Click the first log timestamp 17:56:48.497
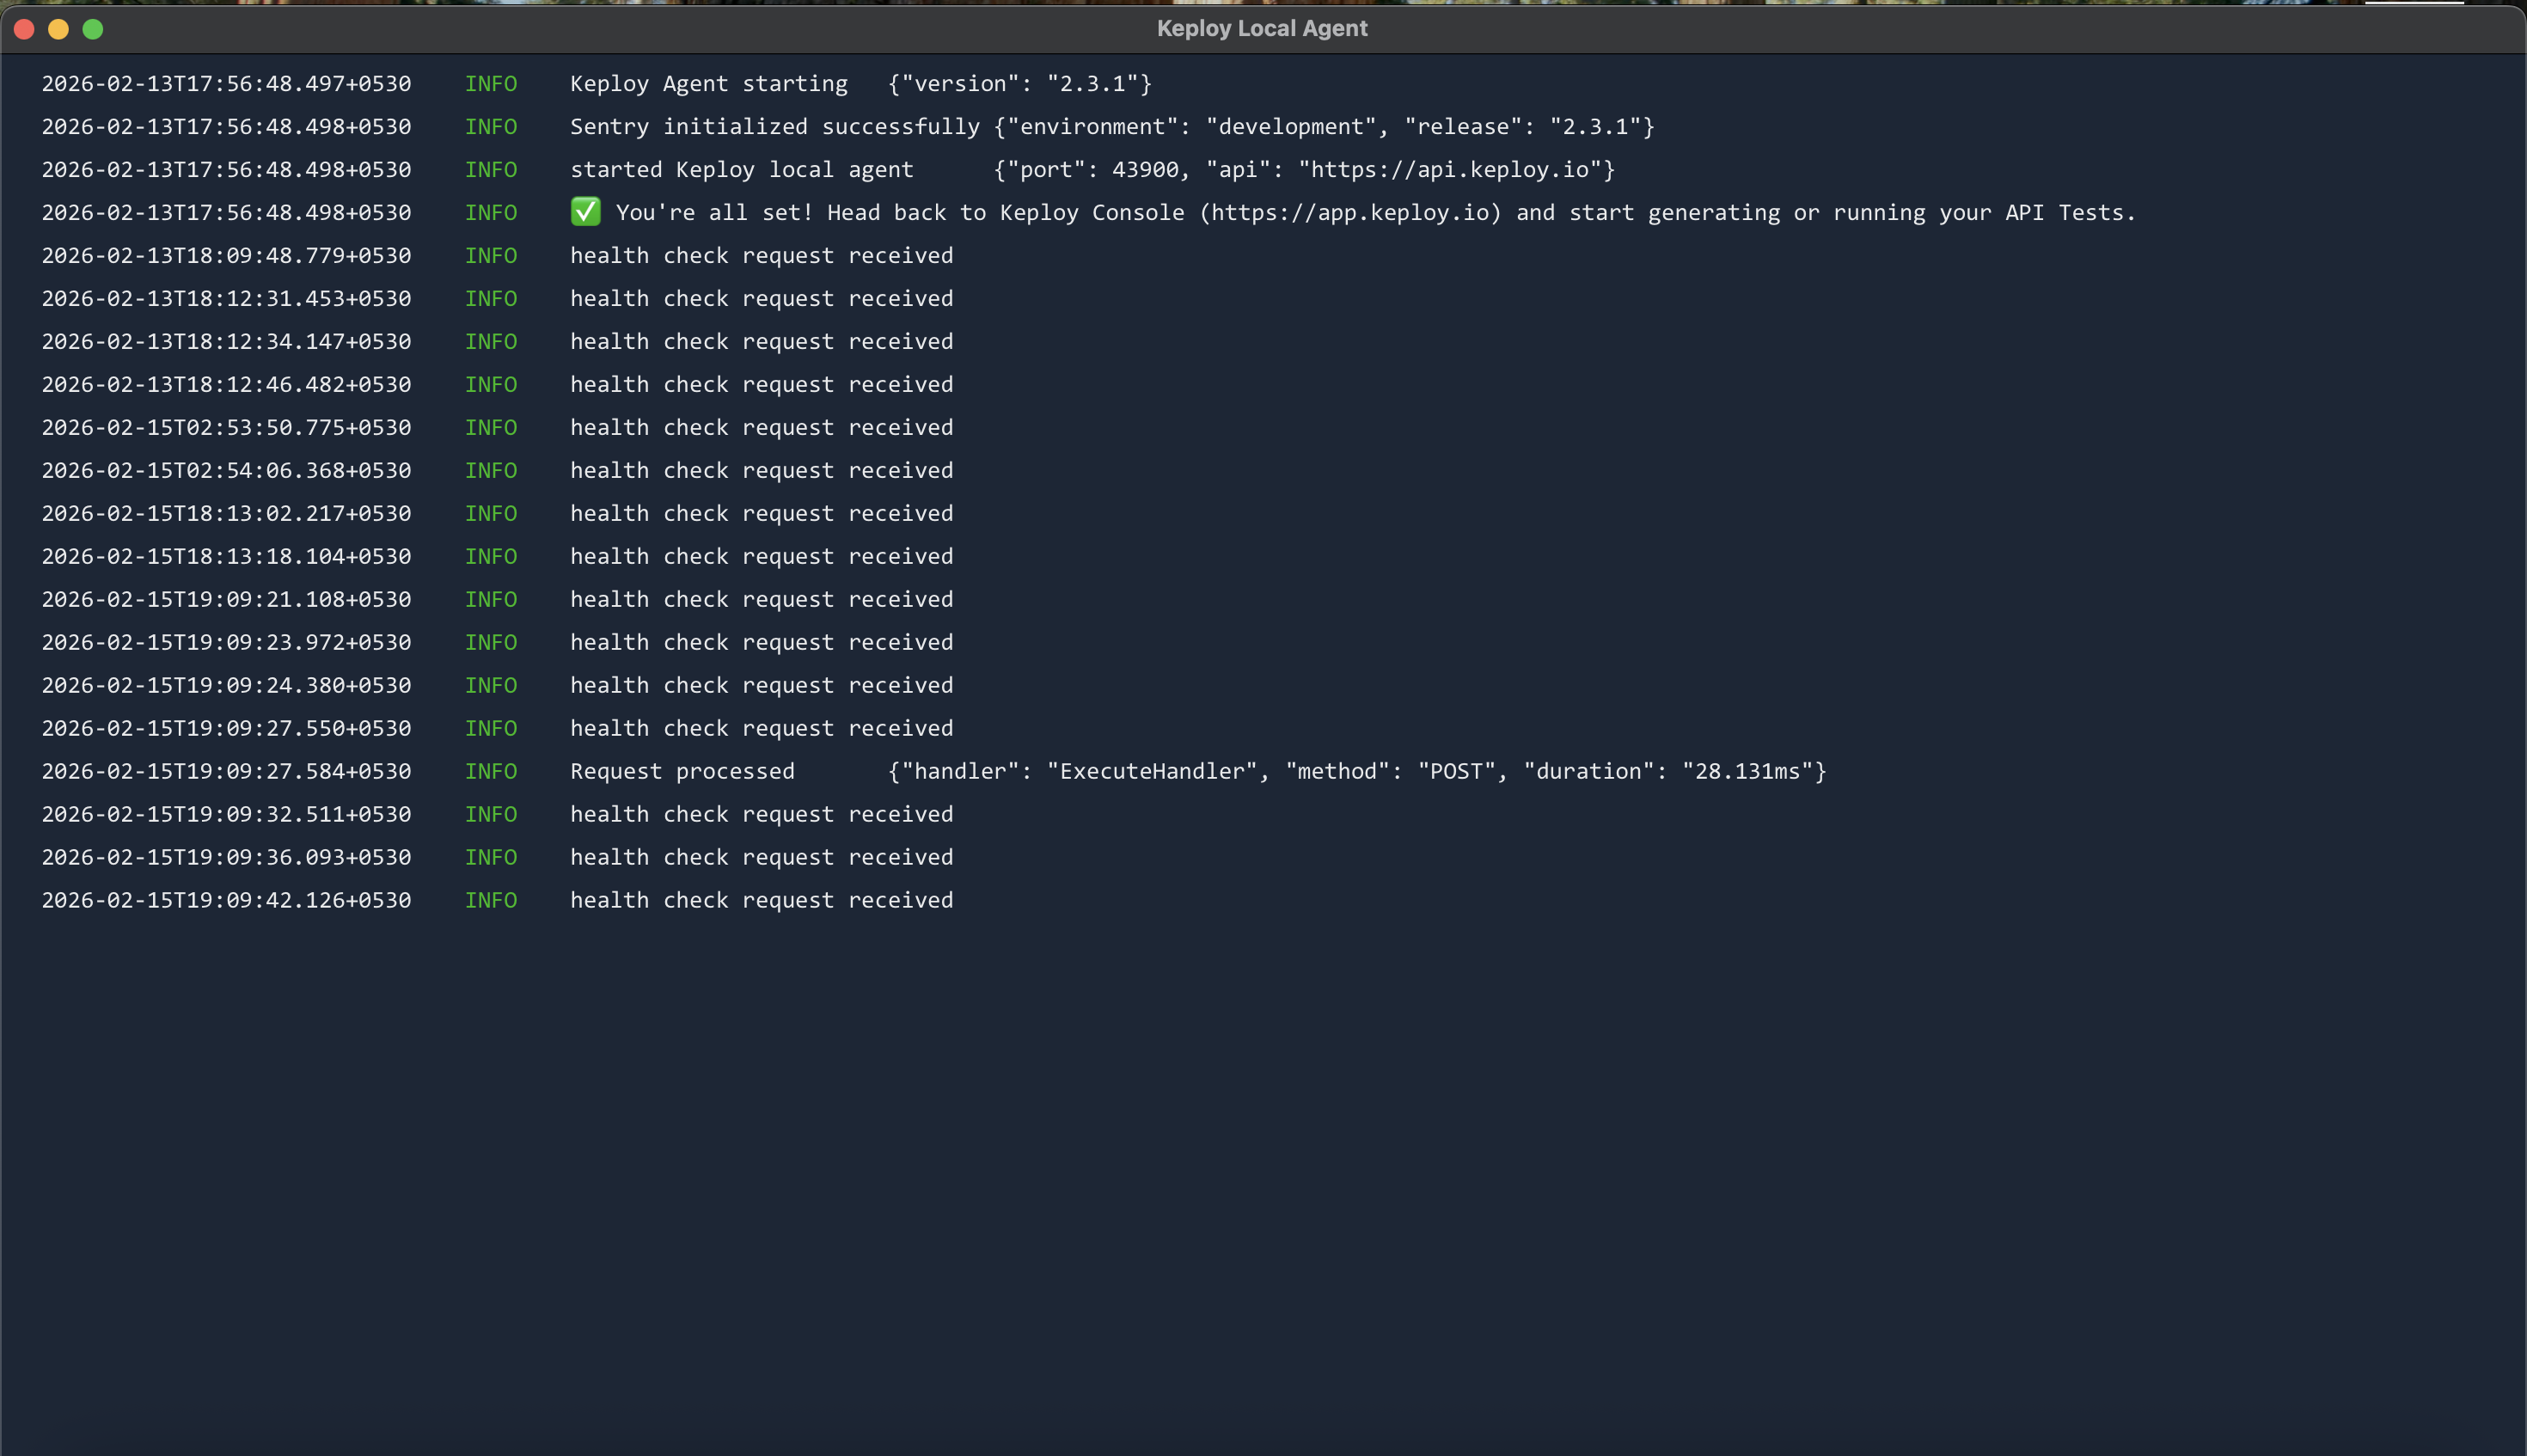The image size is (2527, 1456). pyautogui.click(x=226, y=84)
